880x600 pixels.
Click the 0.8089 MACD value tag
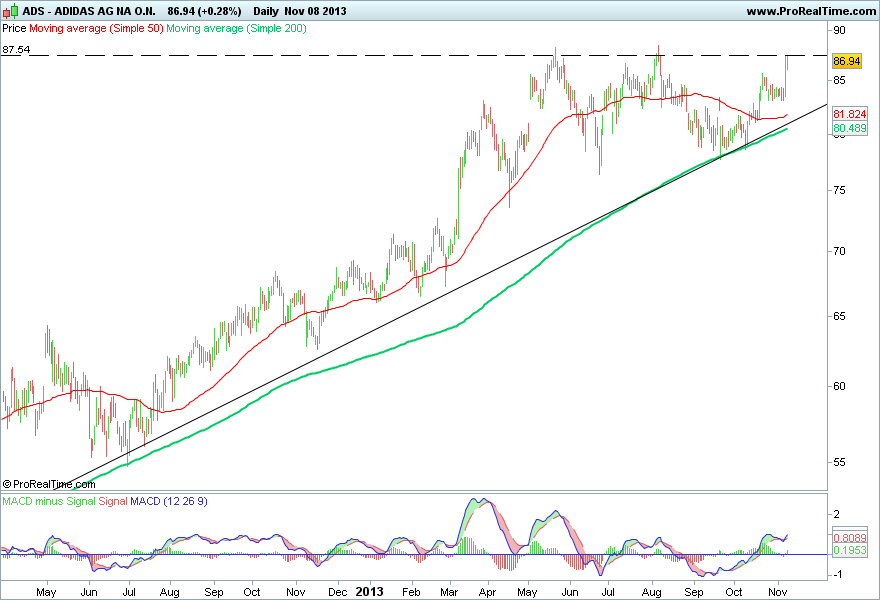[850, 537]
